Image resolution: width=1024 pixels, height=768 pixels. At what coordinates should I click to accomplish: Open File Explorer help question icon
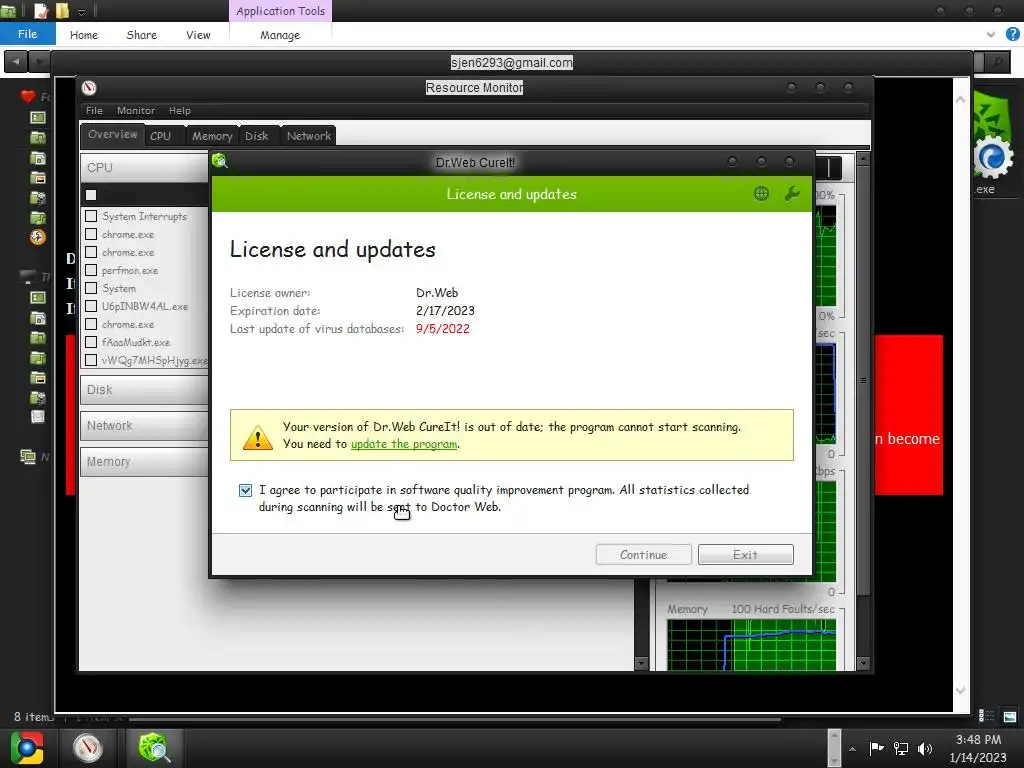1012,34
